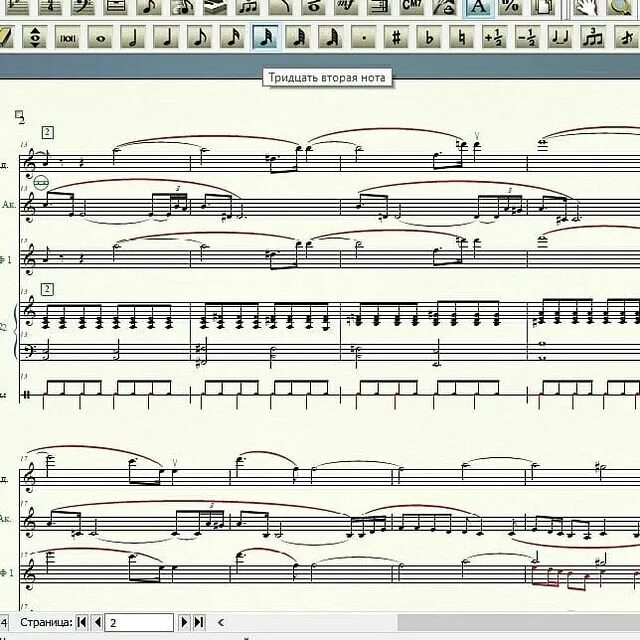This screenshot has width=640, height=640.
Task: Toggle the sharp accidental tool
Action: [x=396, y=38]
